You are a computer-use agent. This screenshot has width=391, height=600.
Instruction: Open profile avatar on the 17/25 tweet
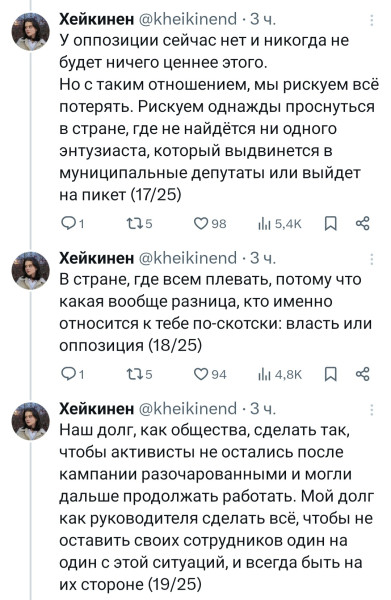coord(31,31)
